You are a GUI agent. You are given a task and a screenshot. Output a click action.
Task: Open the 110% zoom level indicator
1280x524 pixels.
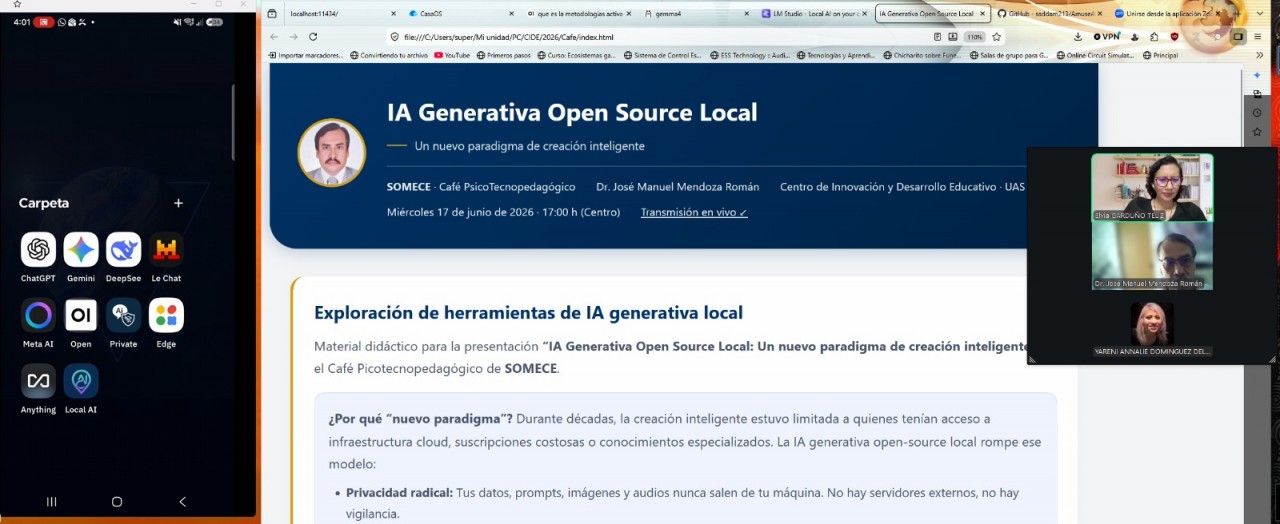pos(974,37)
